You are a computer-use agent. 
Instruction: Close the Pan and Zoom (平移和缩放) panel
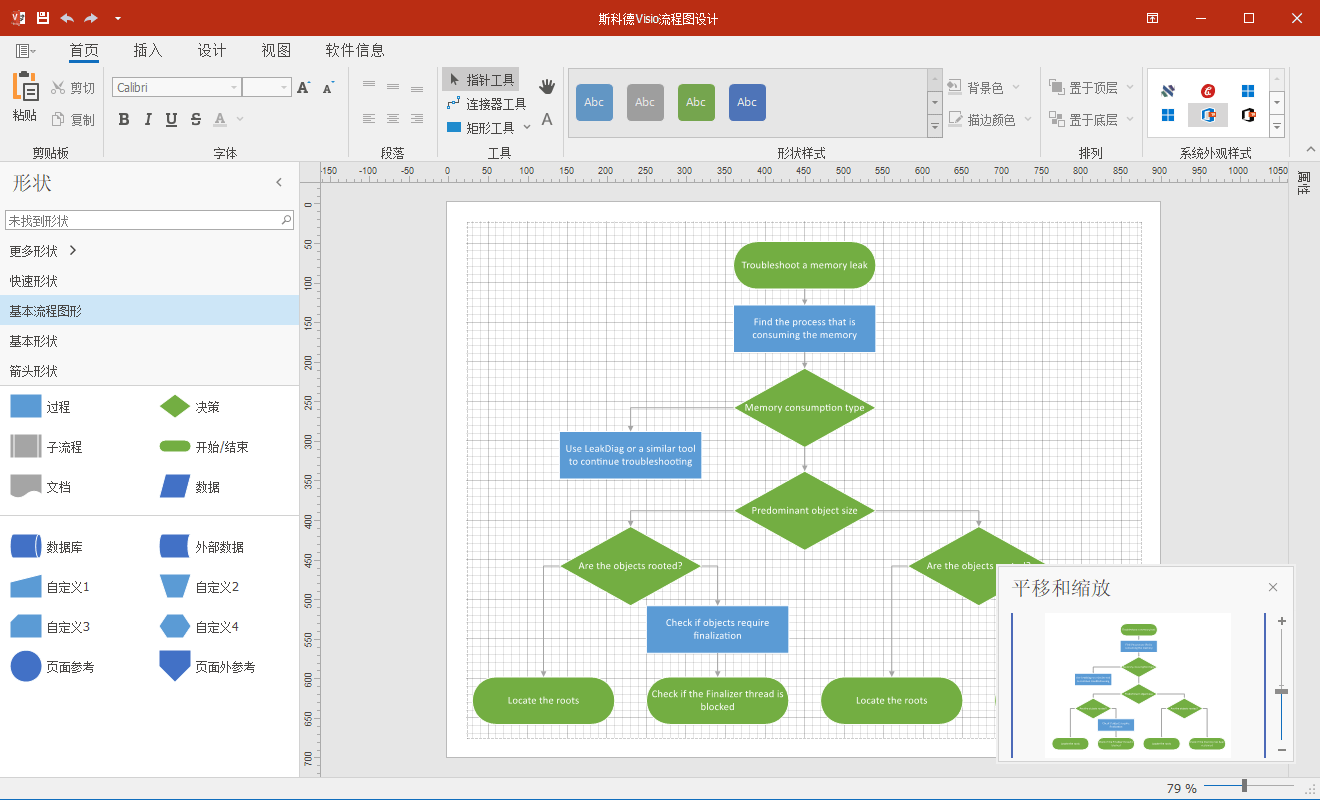point(1273,588)
